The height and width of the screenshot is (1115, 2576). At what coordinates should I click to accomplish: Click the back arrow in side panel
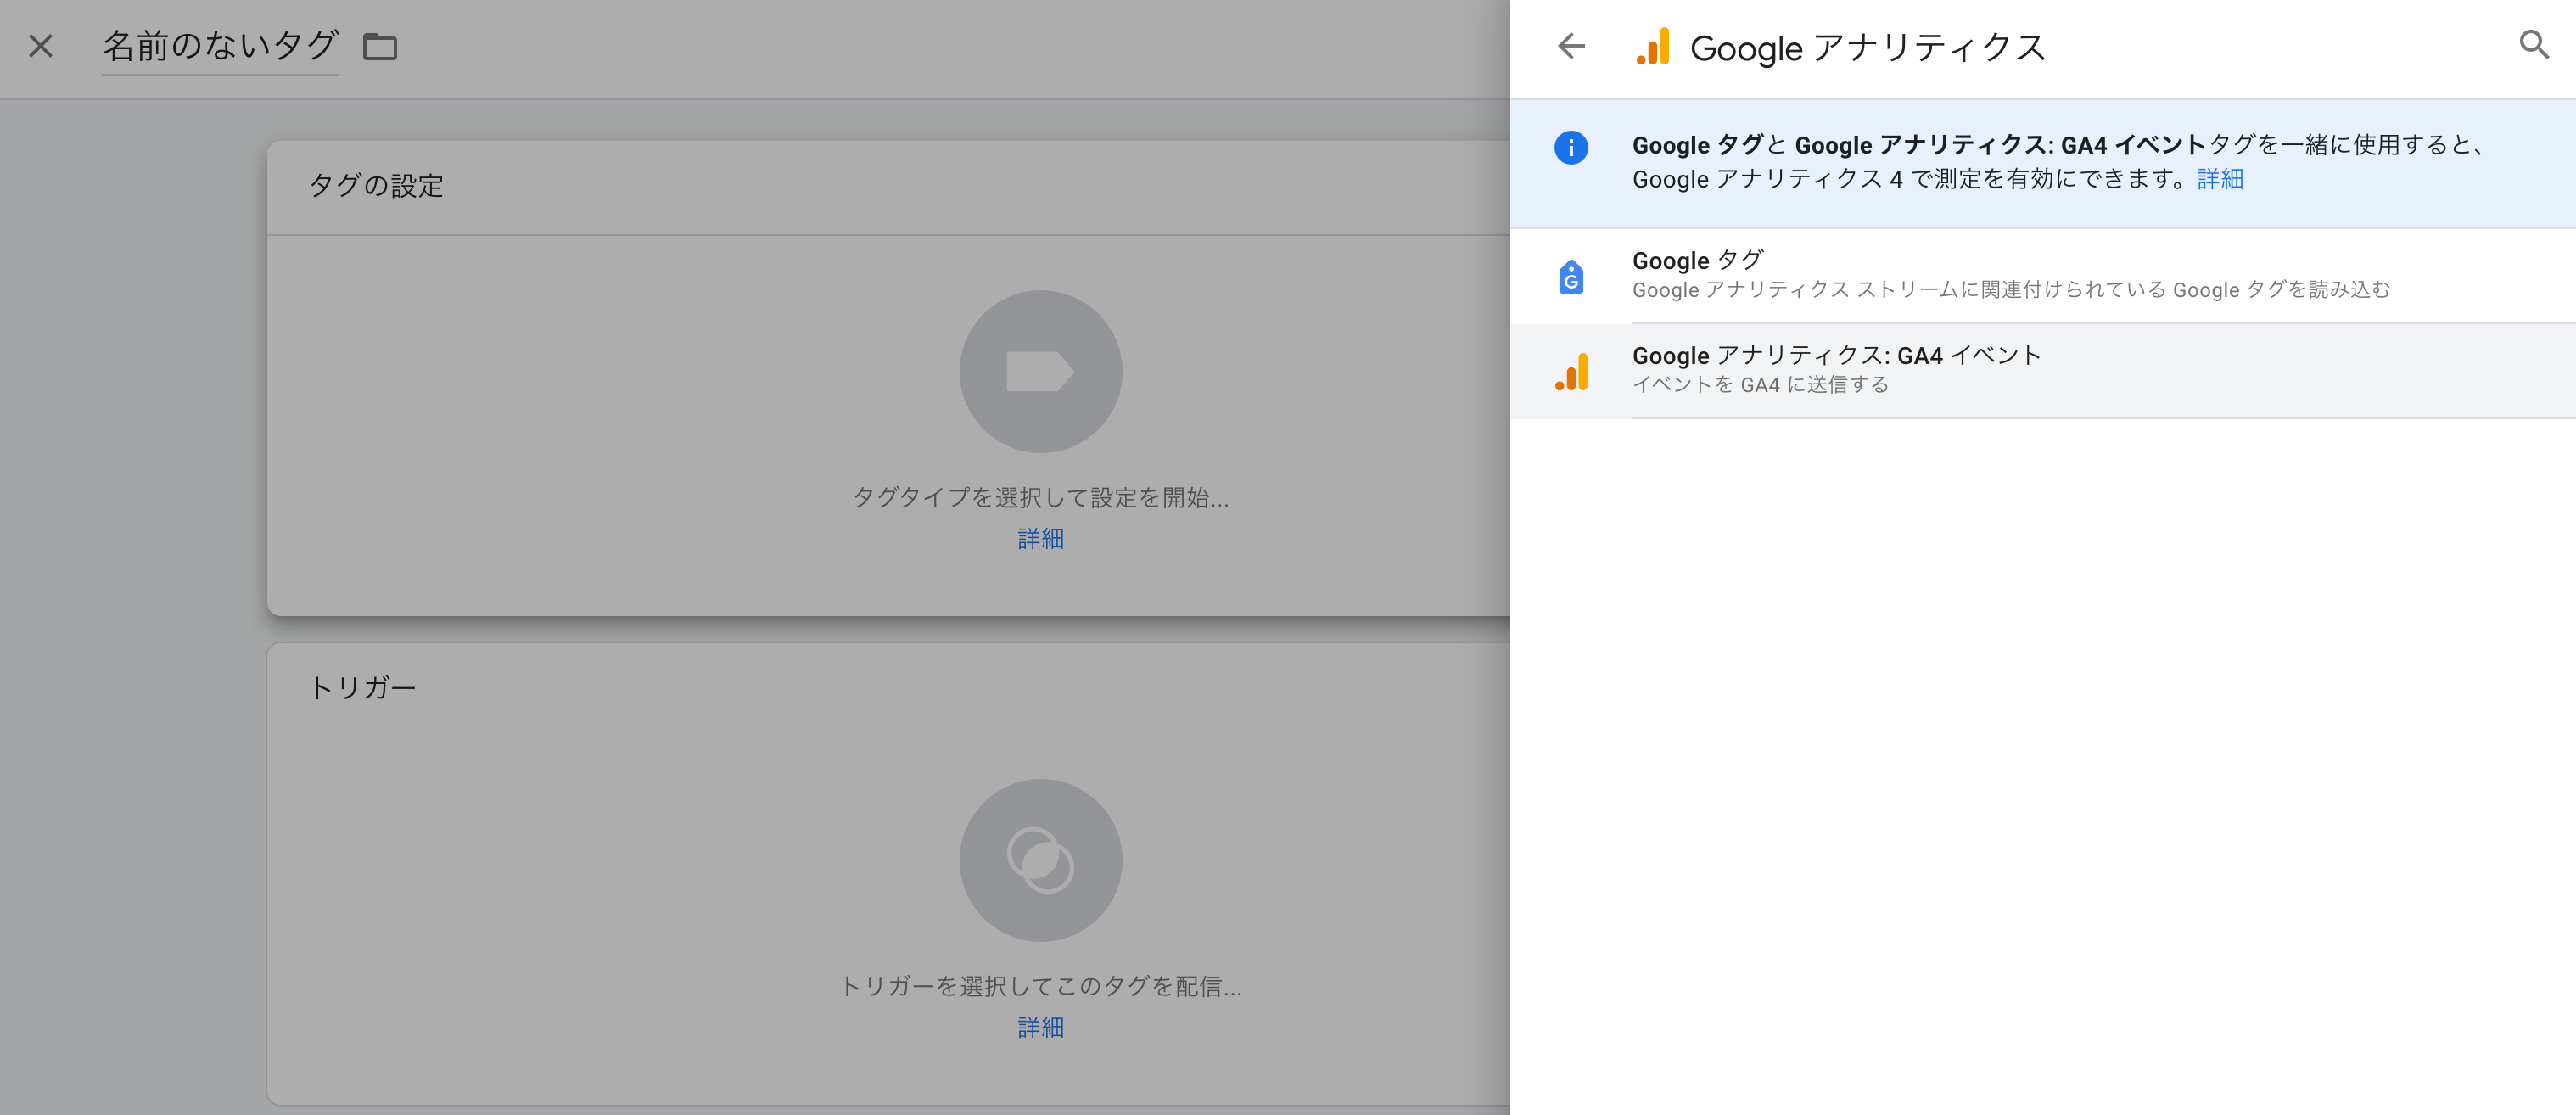tap(1571, 46)
